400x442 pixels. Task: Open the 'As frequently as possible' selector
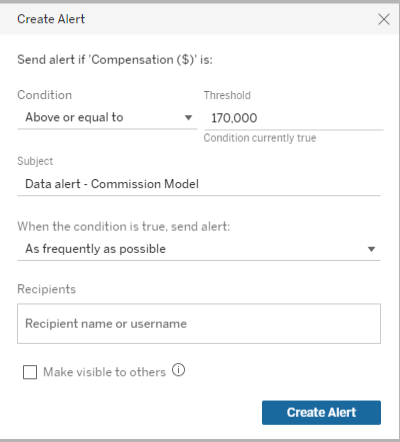tap(199, 249)
